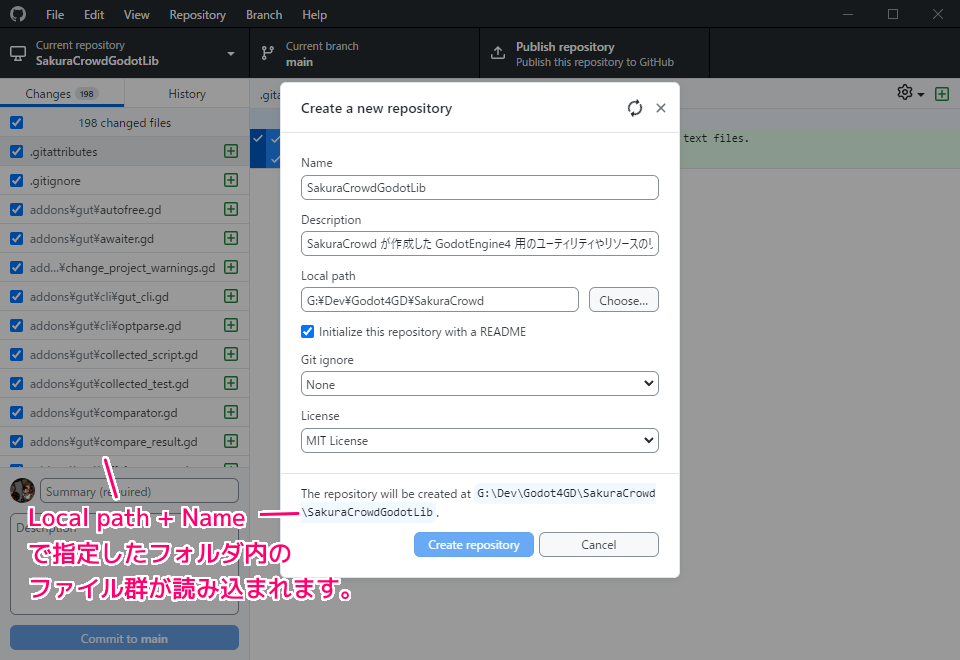The width and height of the screenshot is (960, 660).
Task: Click the GitHub Desktop logo icon
Action: point(18,14)
